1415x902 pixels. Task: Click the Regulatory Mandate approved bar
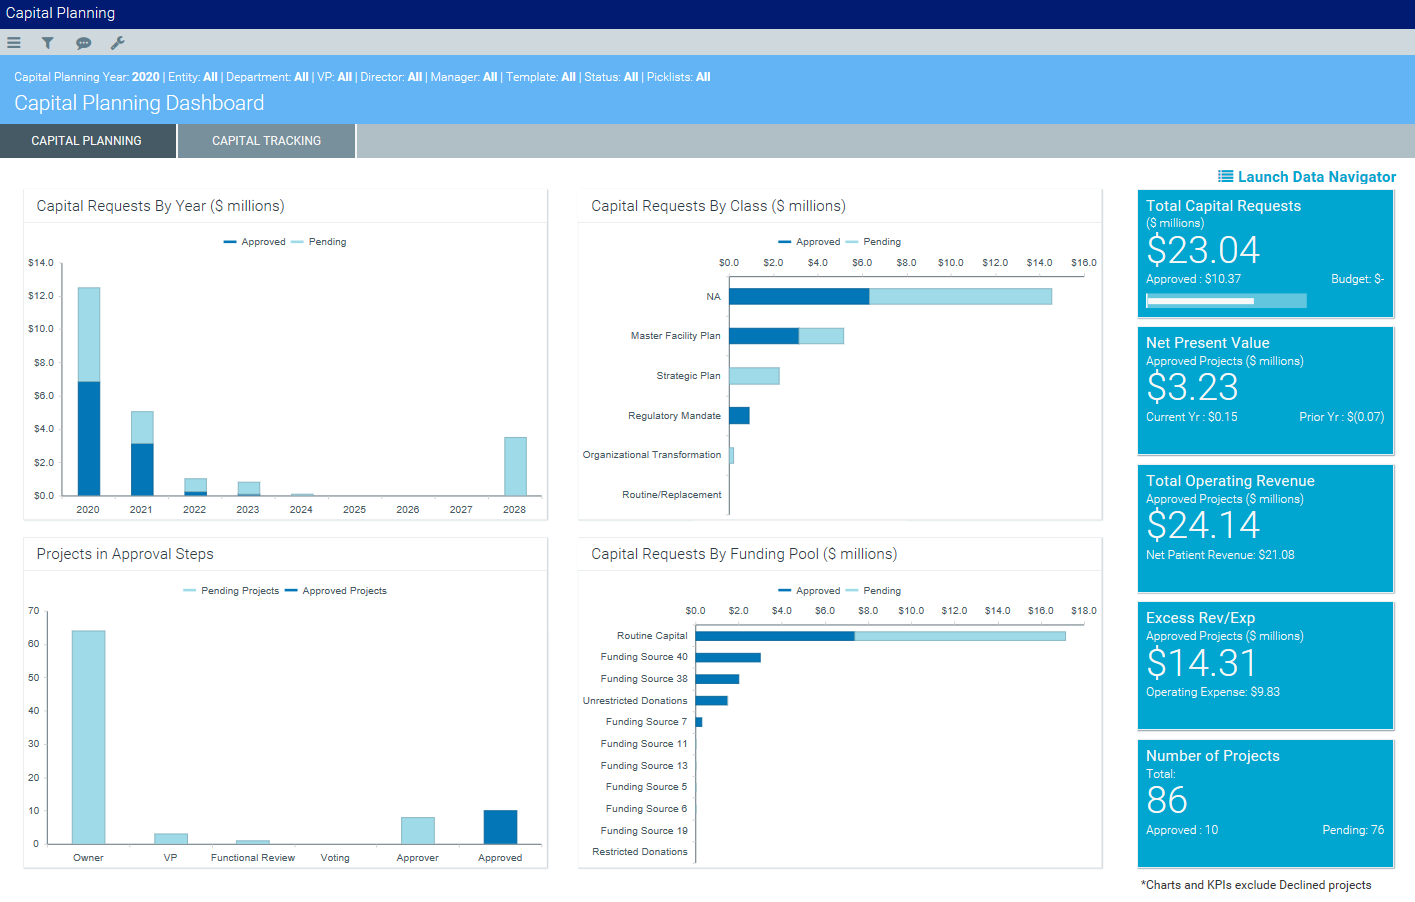[x=739, y=415]
